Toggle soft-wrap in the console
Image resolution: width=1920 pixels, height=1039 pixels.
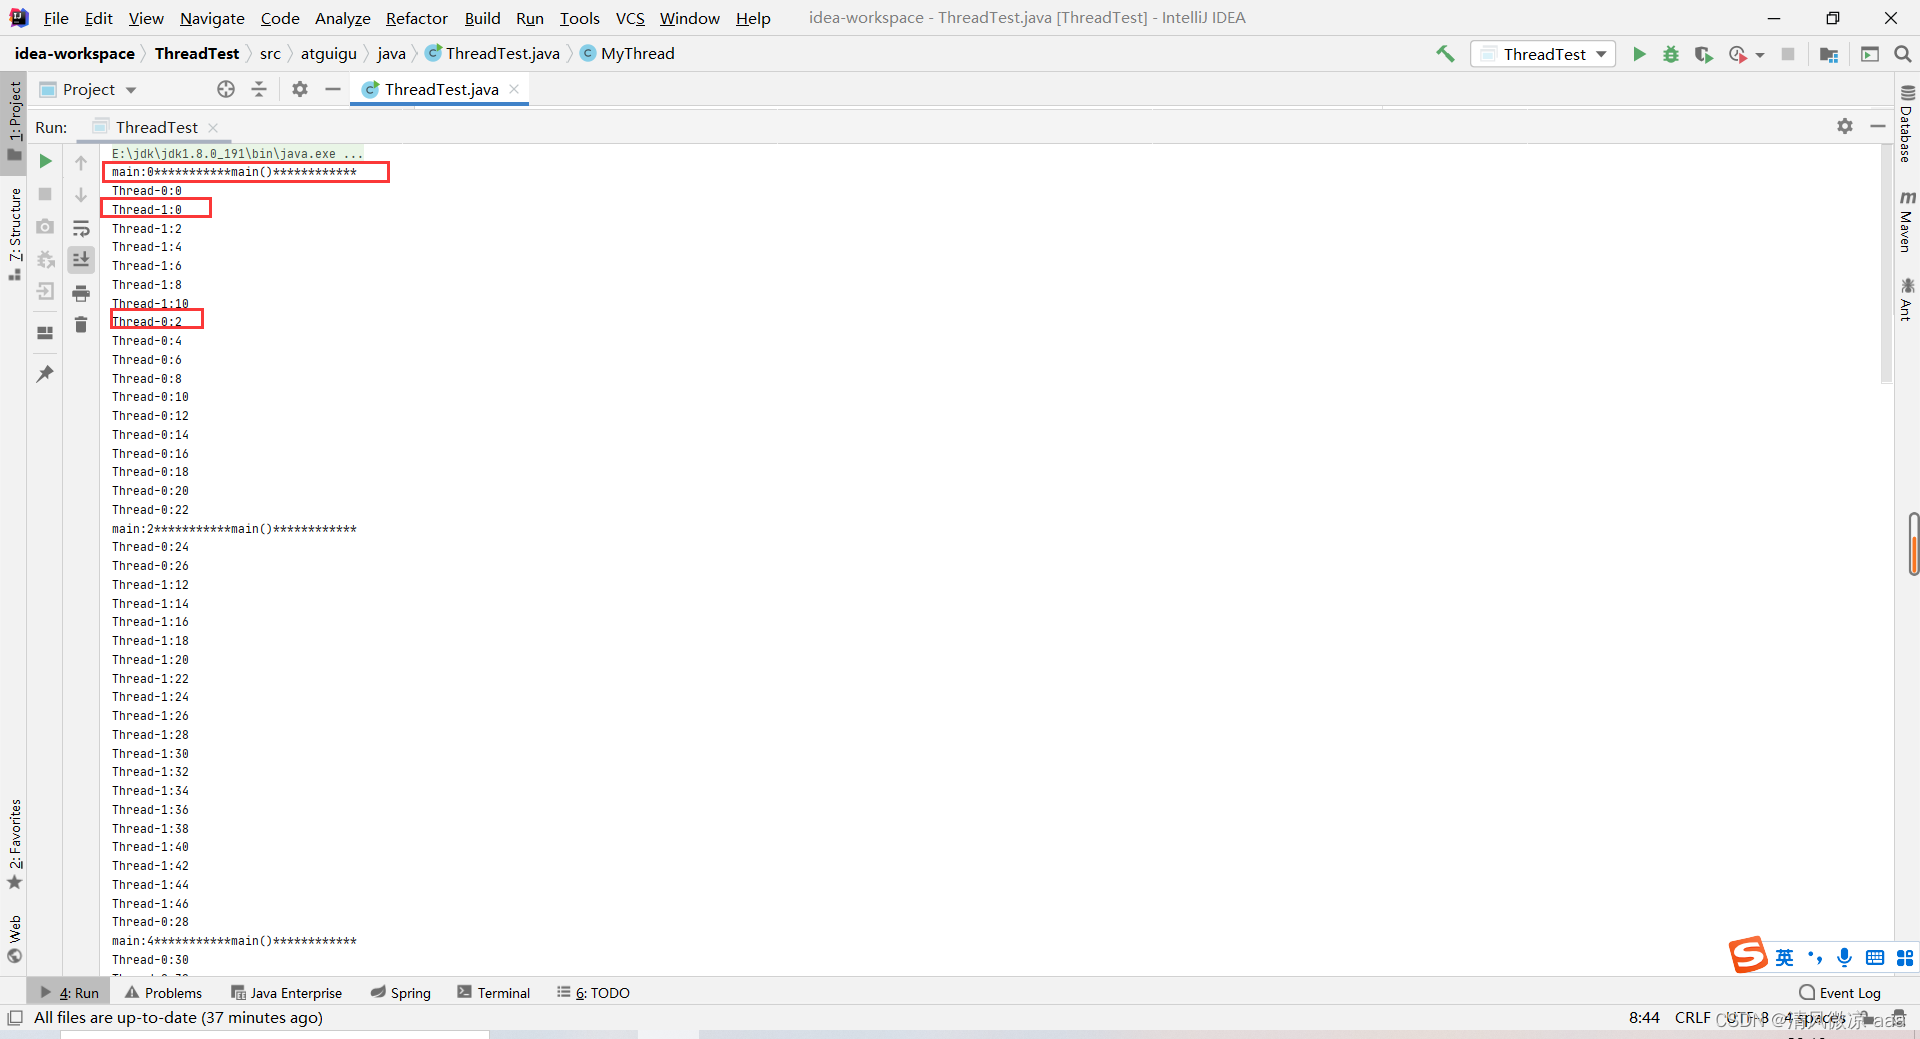coord(81,228)
